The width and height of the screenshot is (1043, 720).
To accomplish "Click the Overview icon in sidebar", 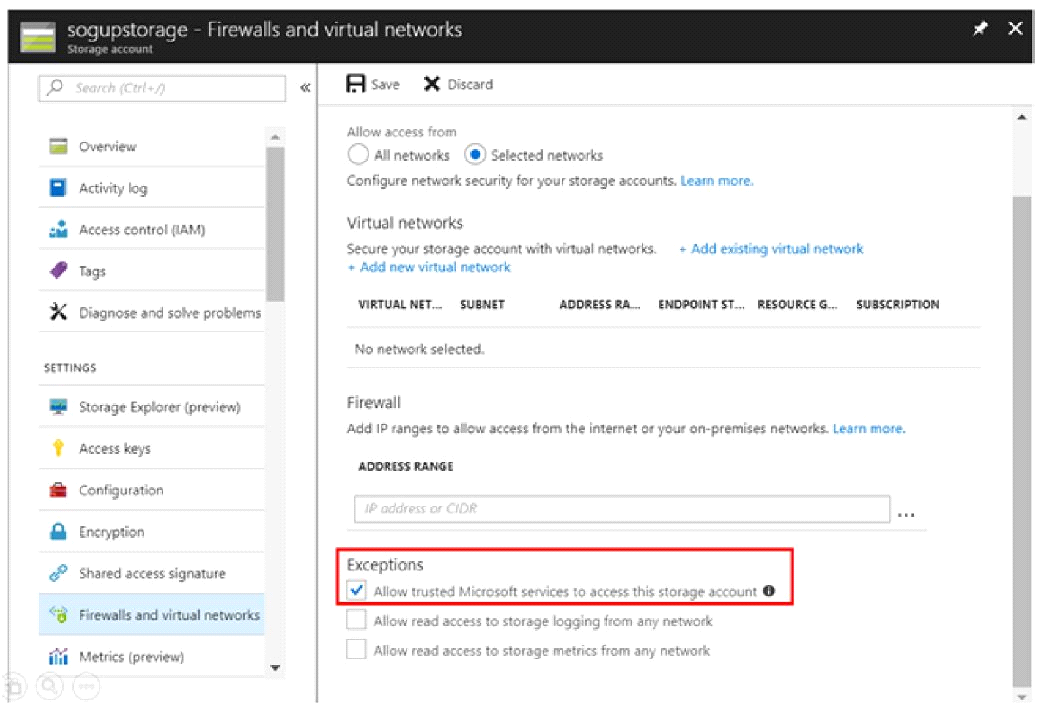I will click(59, 146).
